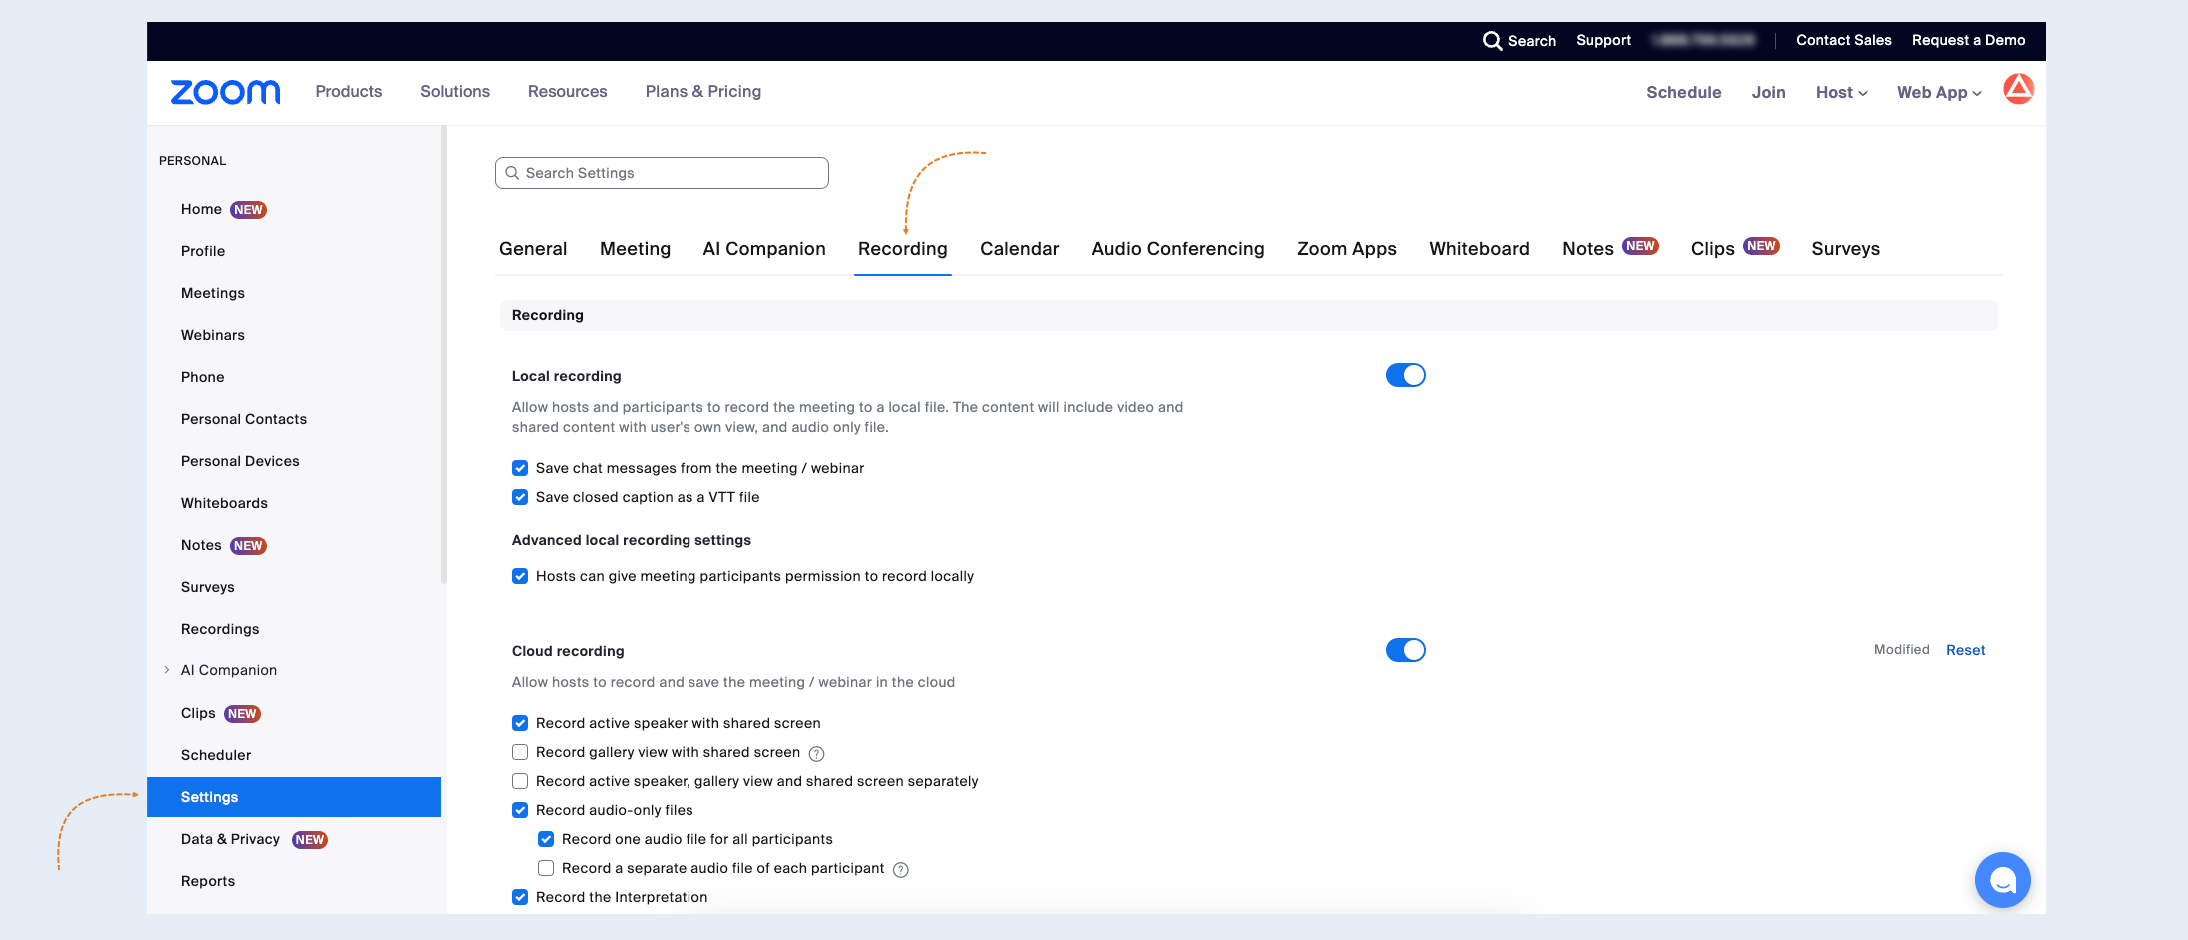
Task: Open the chat support bubble
Action: click(x=2002, y=880)
